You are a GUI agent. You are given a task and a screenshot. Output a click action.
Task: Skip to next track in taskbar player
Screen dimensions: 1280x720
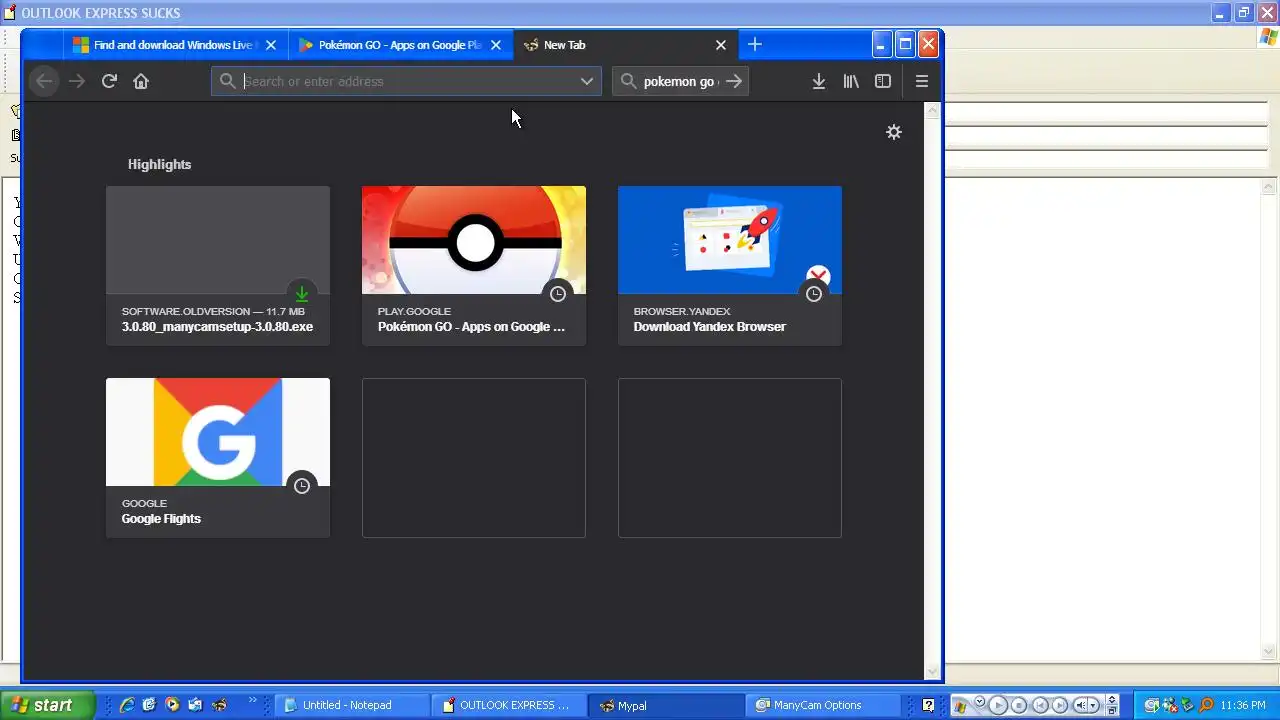tap(1060, 705)
